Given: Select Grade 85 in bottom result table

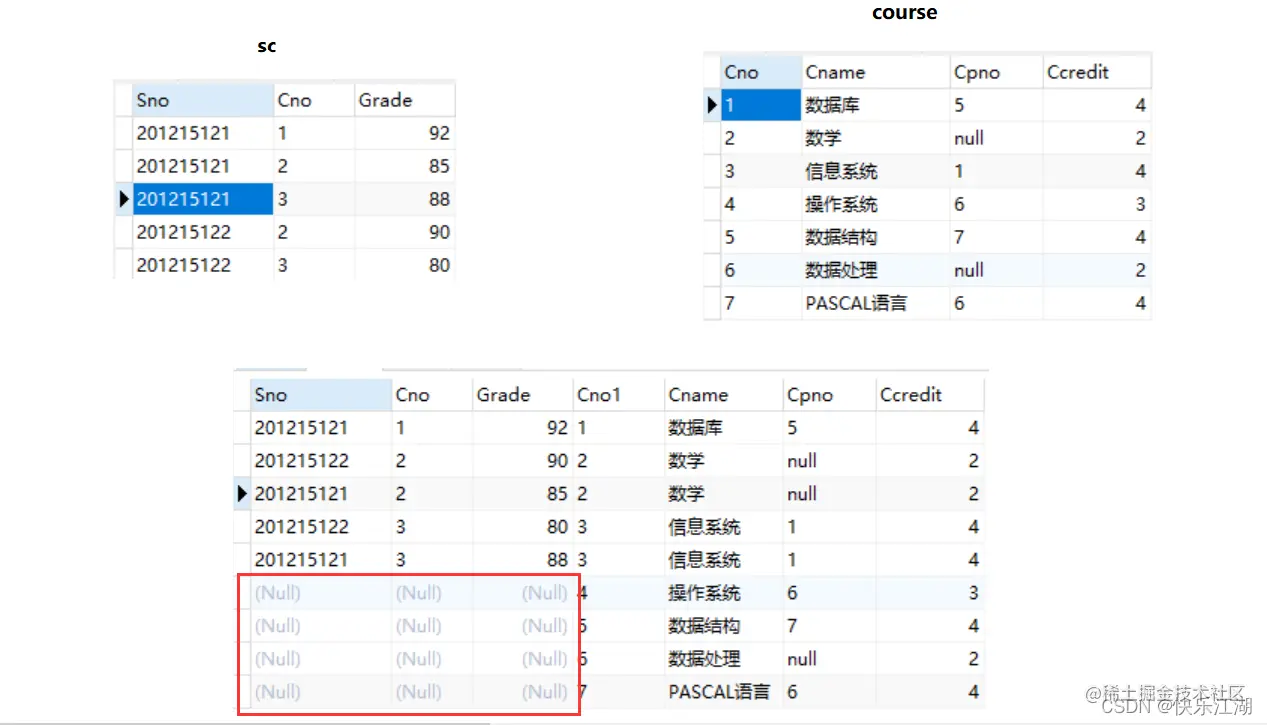Looking at the screenshot, I should [523, 493].
